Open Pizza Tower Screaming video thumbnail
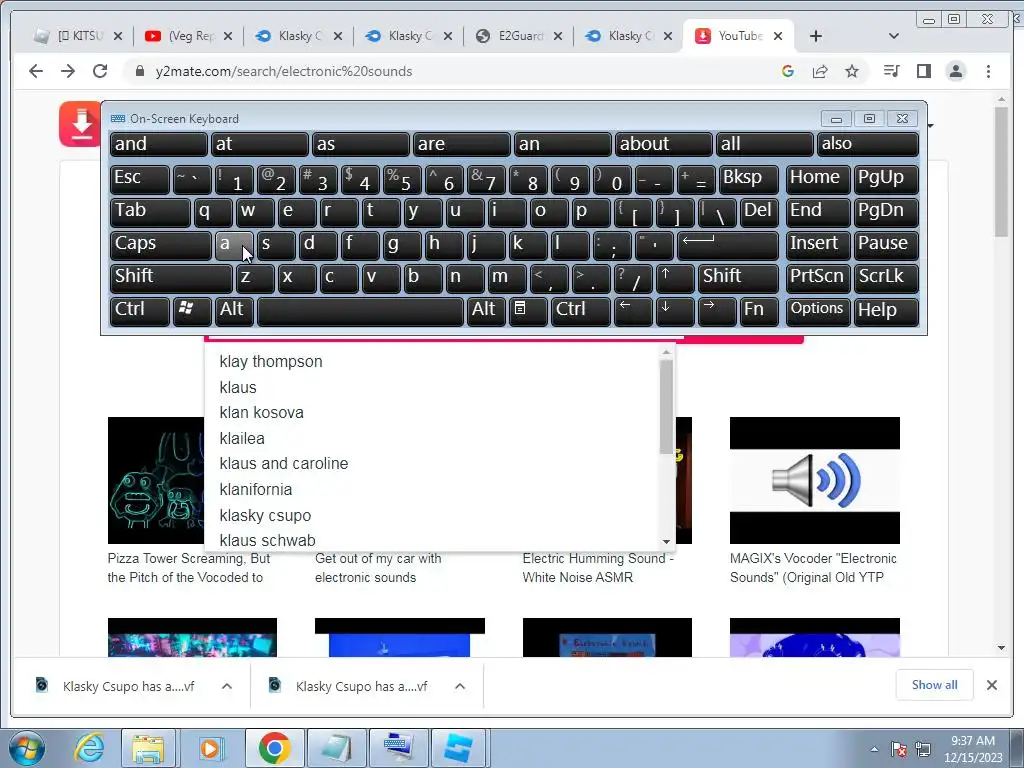 156,480
